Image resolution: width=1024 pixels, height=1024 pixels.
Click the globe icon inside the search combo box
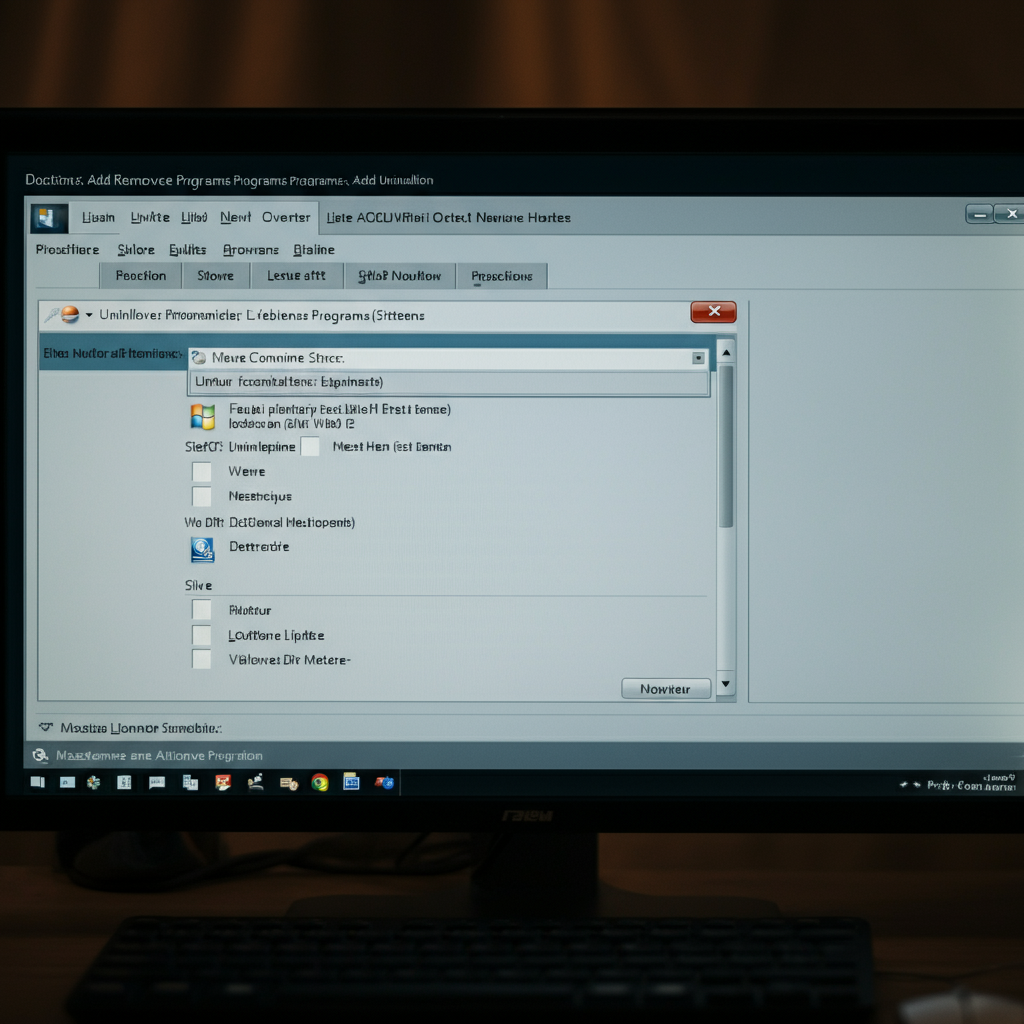pyautogui.click(x=198, y=357)
